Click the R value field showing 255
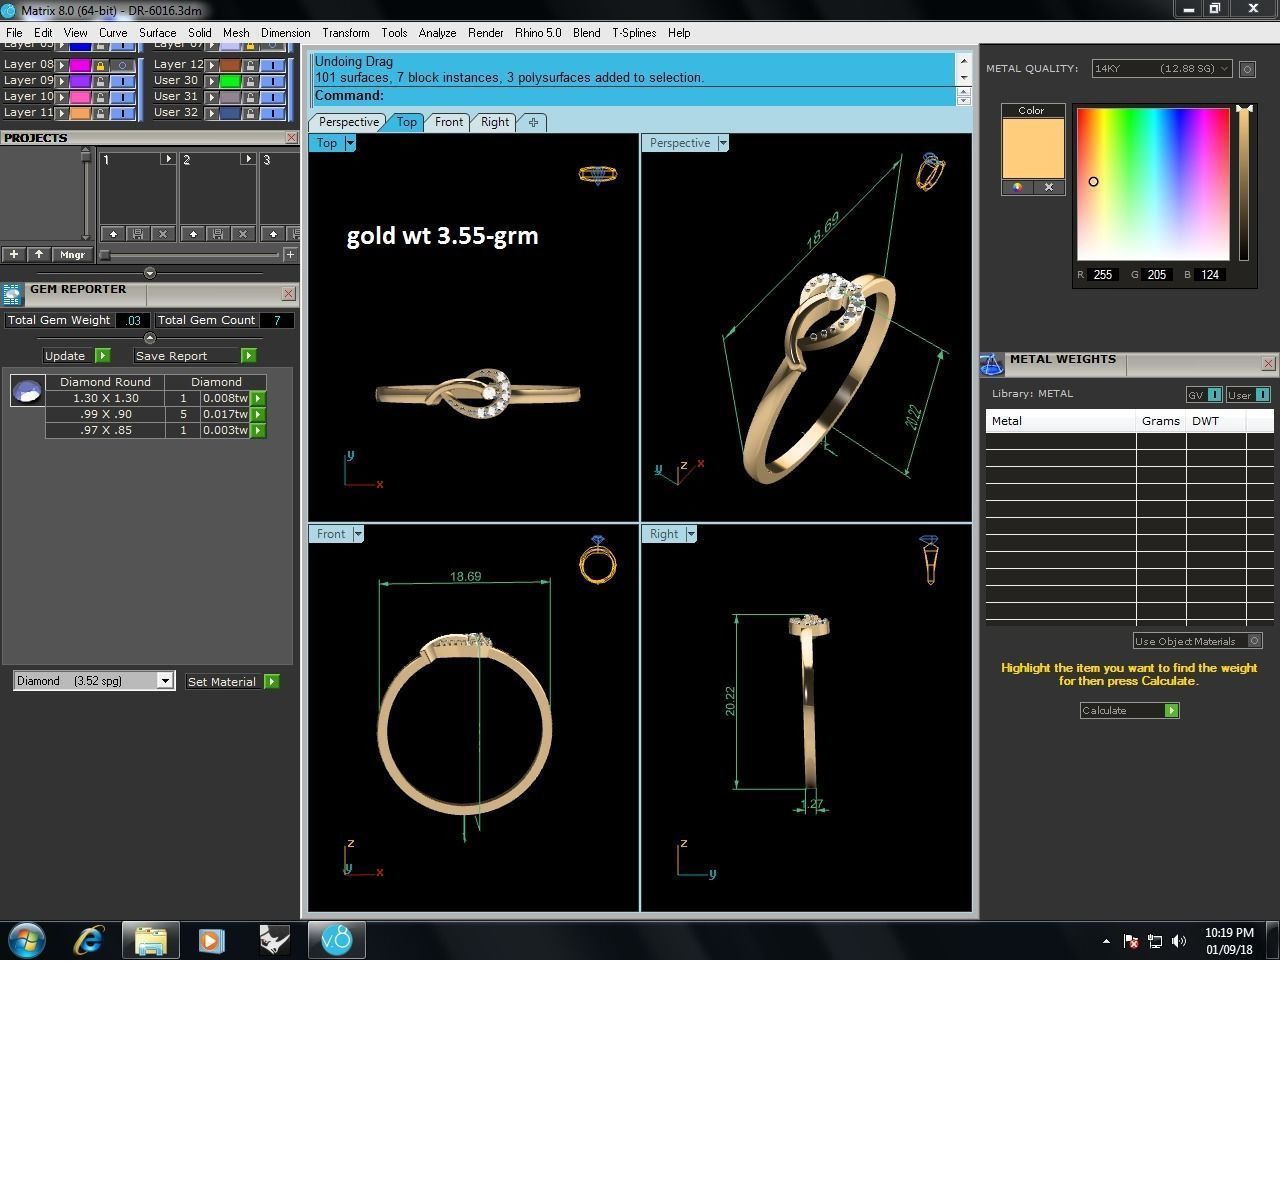 click(1103, 275)
